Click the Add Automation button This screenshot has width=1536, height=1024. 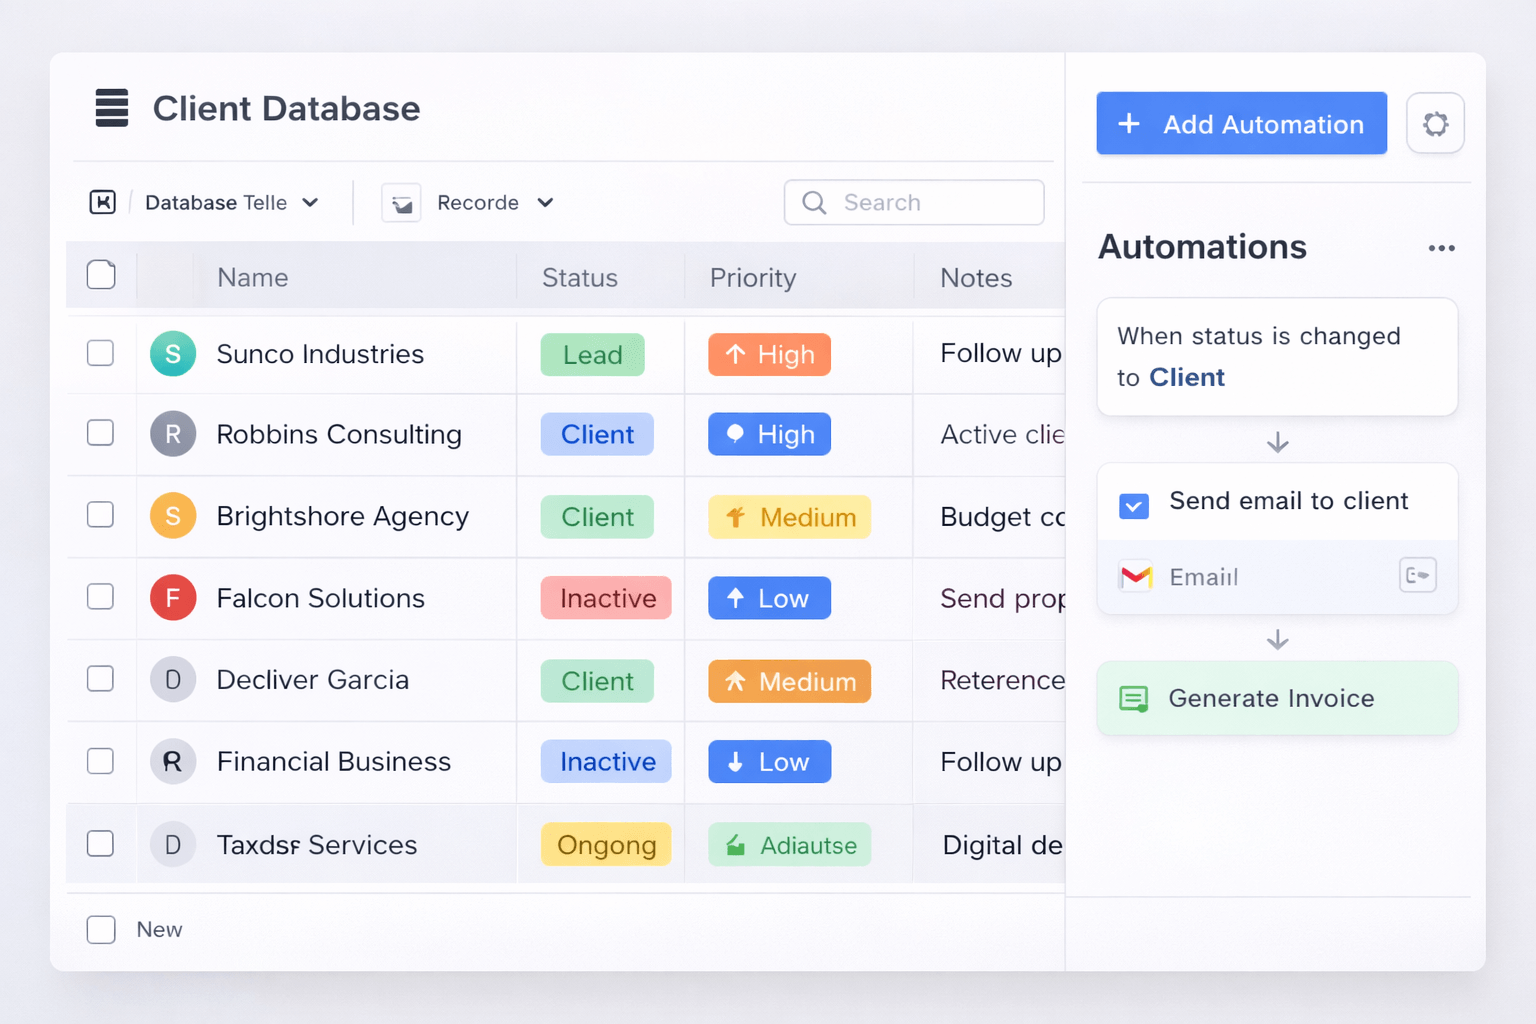(x=1241, y=123)
